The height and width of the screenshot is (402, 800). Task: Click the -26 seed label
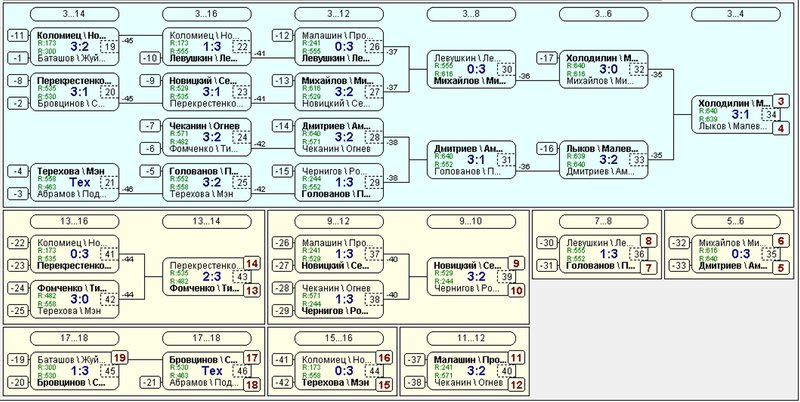pos(282,243)
